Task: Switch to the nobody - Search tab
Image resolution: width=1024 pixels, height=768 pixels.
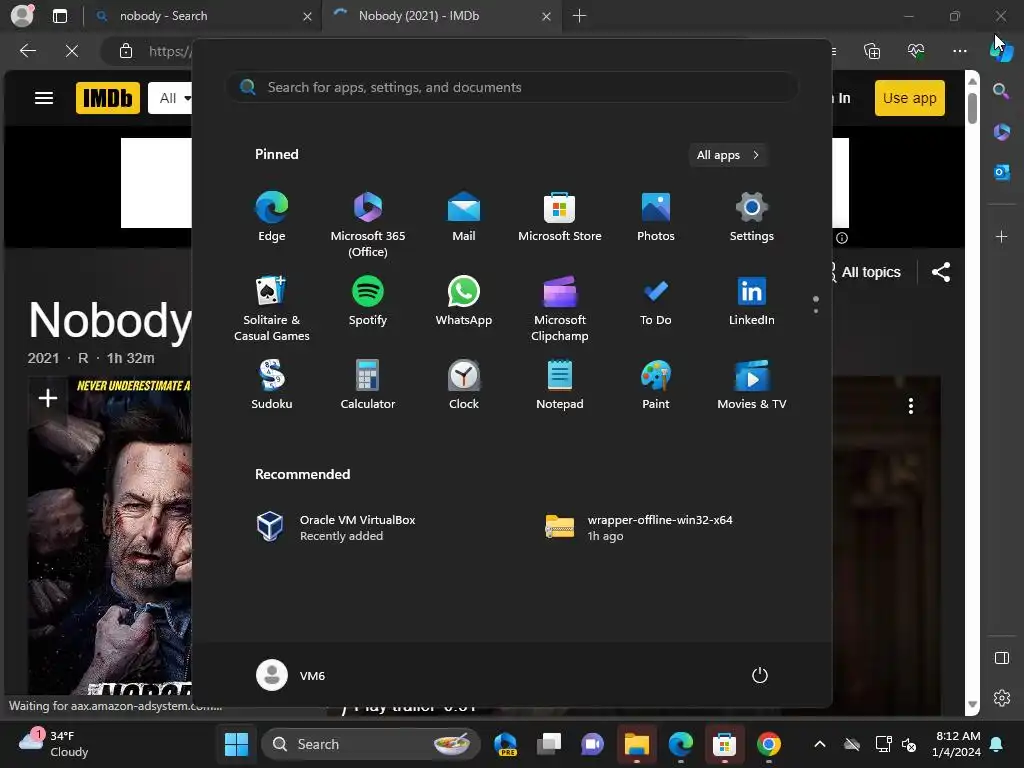Action: point(203,16)
